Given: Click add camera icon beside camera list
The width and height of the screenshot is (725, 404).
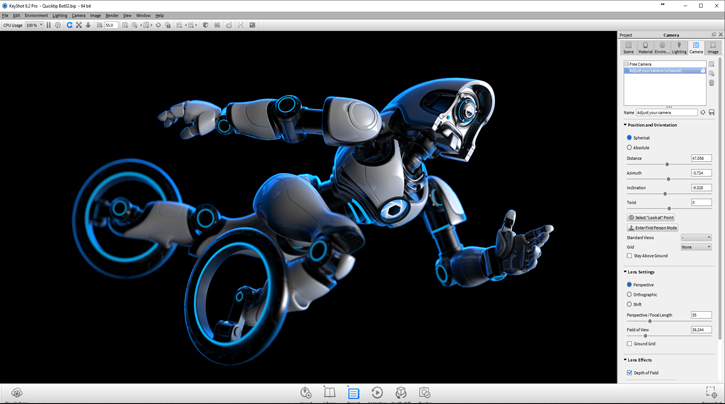Looking at the screenshot, I should (712, 64).
